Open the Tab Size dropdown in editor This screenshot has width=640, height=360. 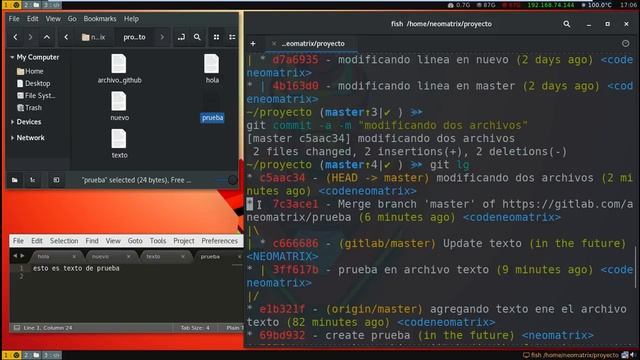pyautogui.click(x=195, y=328)
